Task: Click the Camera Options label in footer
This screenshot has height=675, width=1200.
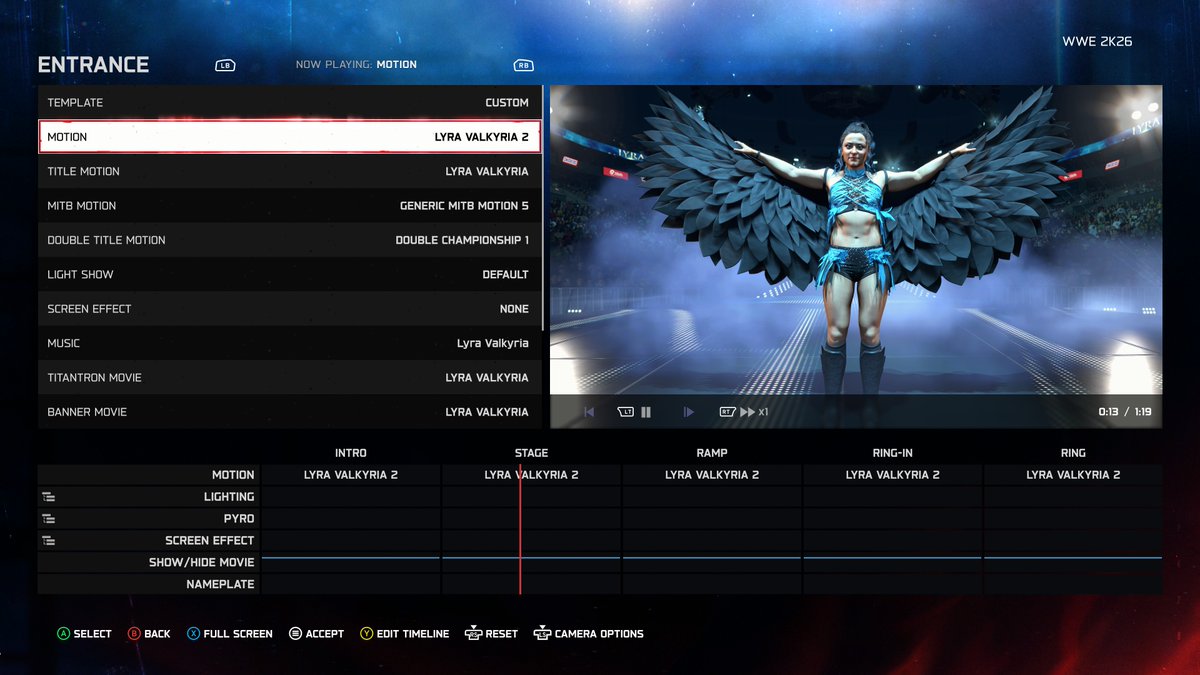Action: pos(599,634)
